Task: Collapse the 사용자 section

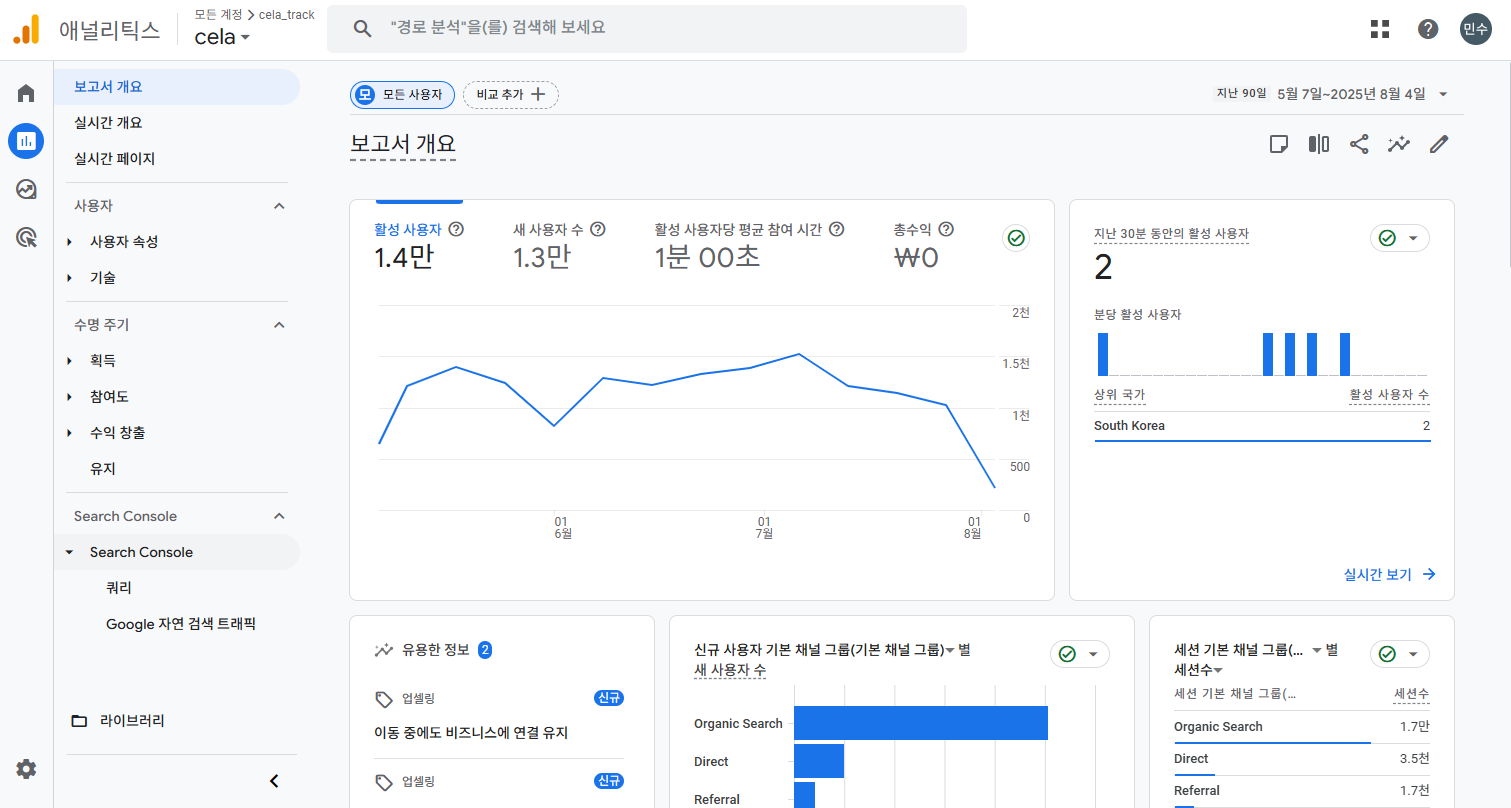Action: [279, 206]
